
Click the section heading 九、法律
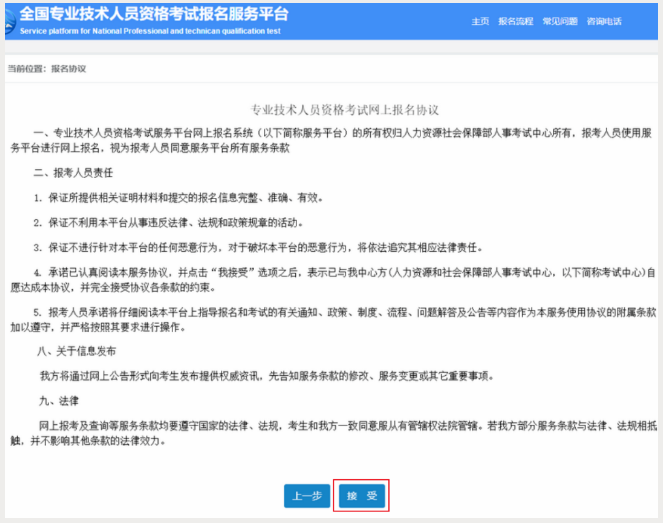coord(59,401)
